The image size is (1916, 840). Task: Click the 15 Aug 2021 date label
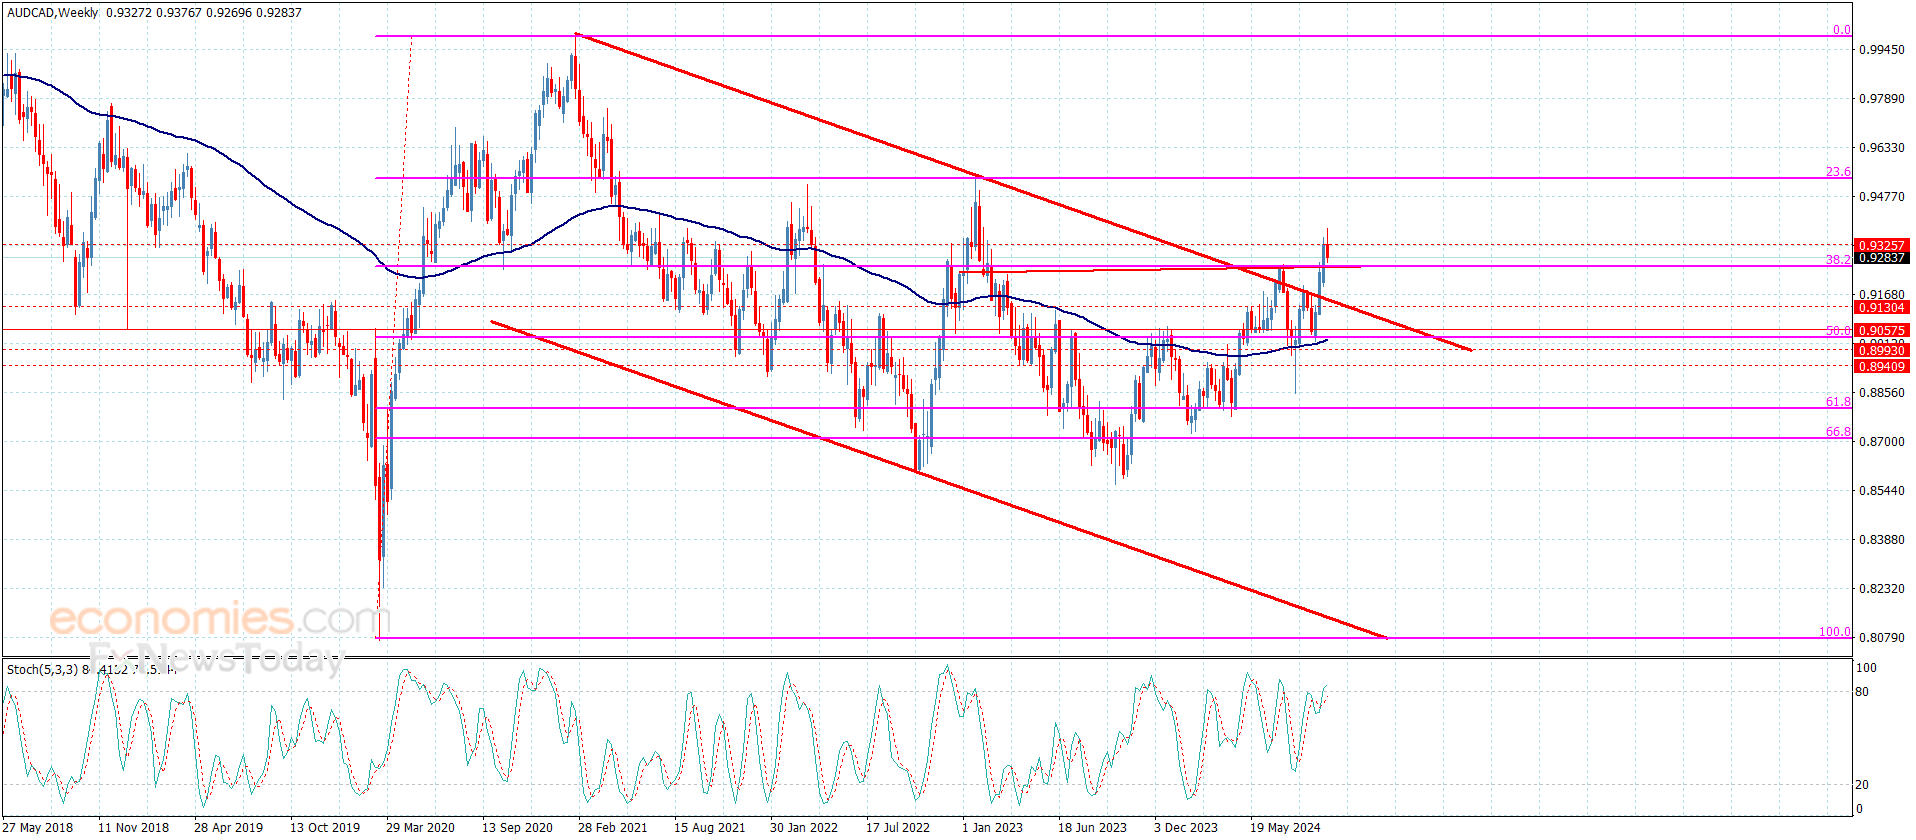[x=709, y=827]
